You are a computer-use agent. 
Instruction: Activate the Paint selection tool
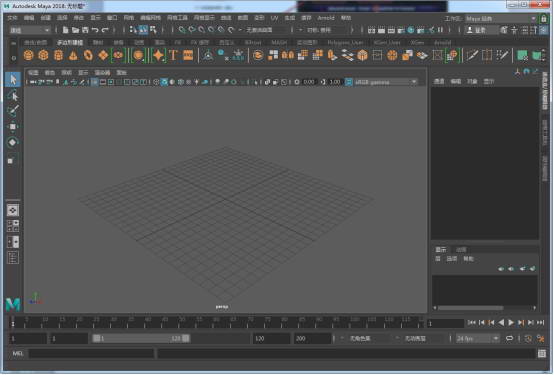(x=13, y=111)
